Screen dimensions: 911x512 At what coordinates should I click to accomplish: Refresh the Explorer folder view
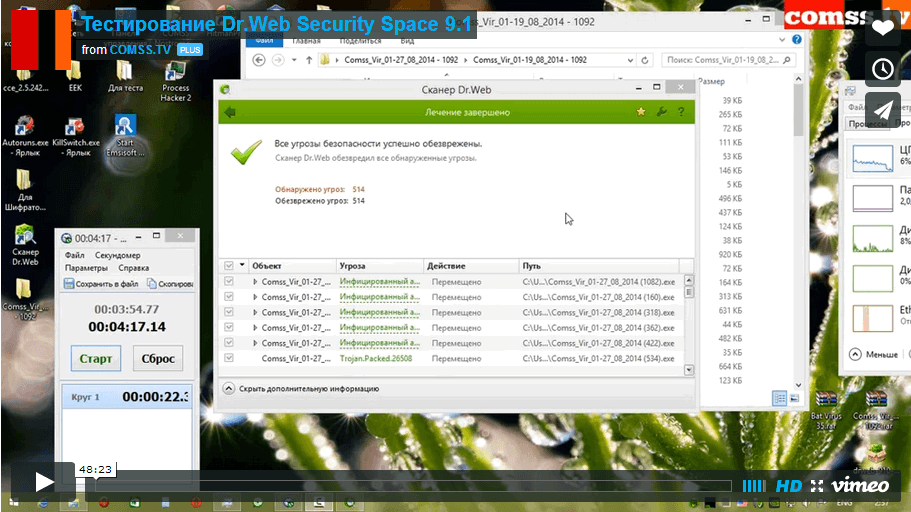point(644,60)
